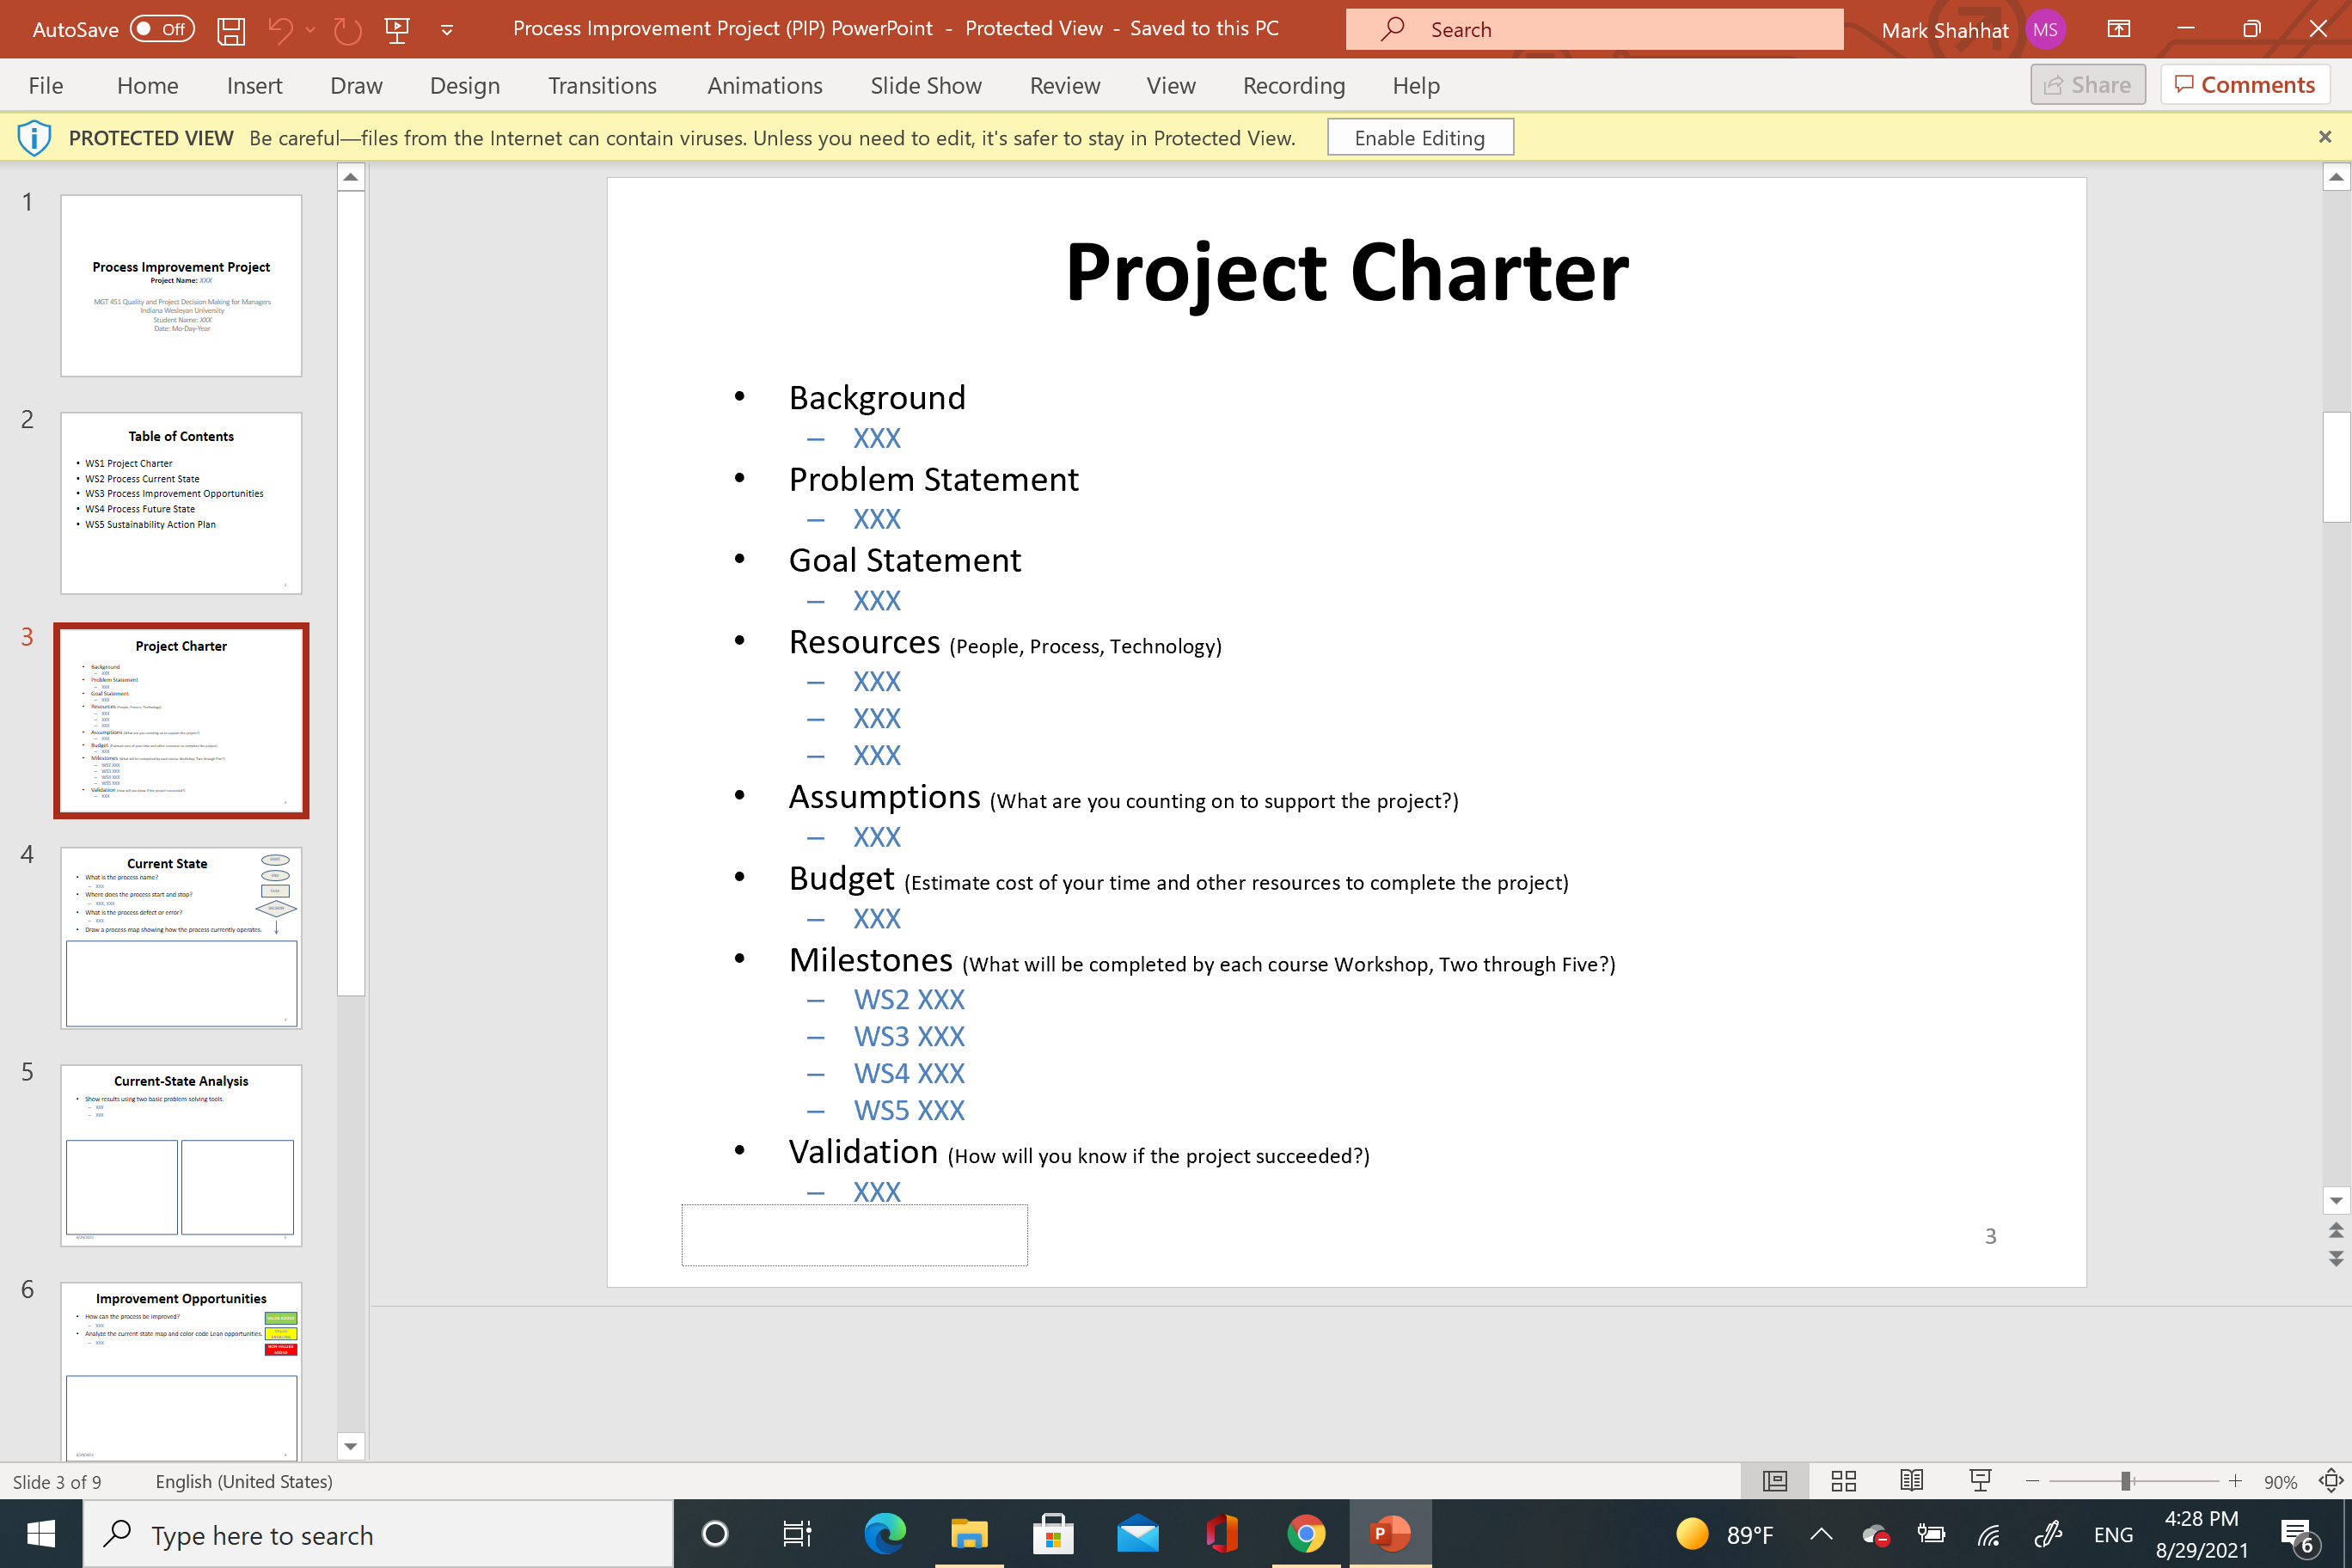Switch to Normal view in status bar

point(1775,1481)
